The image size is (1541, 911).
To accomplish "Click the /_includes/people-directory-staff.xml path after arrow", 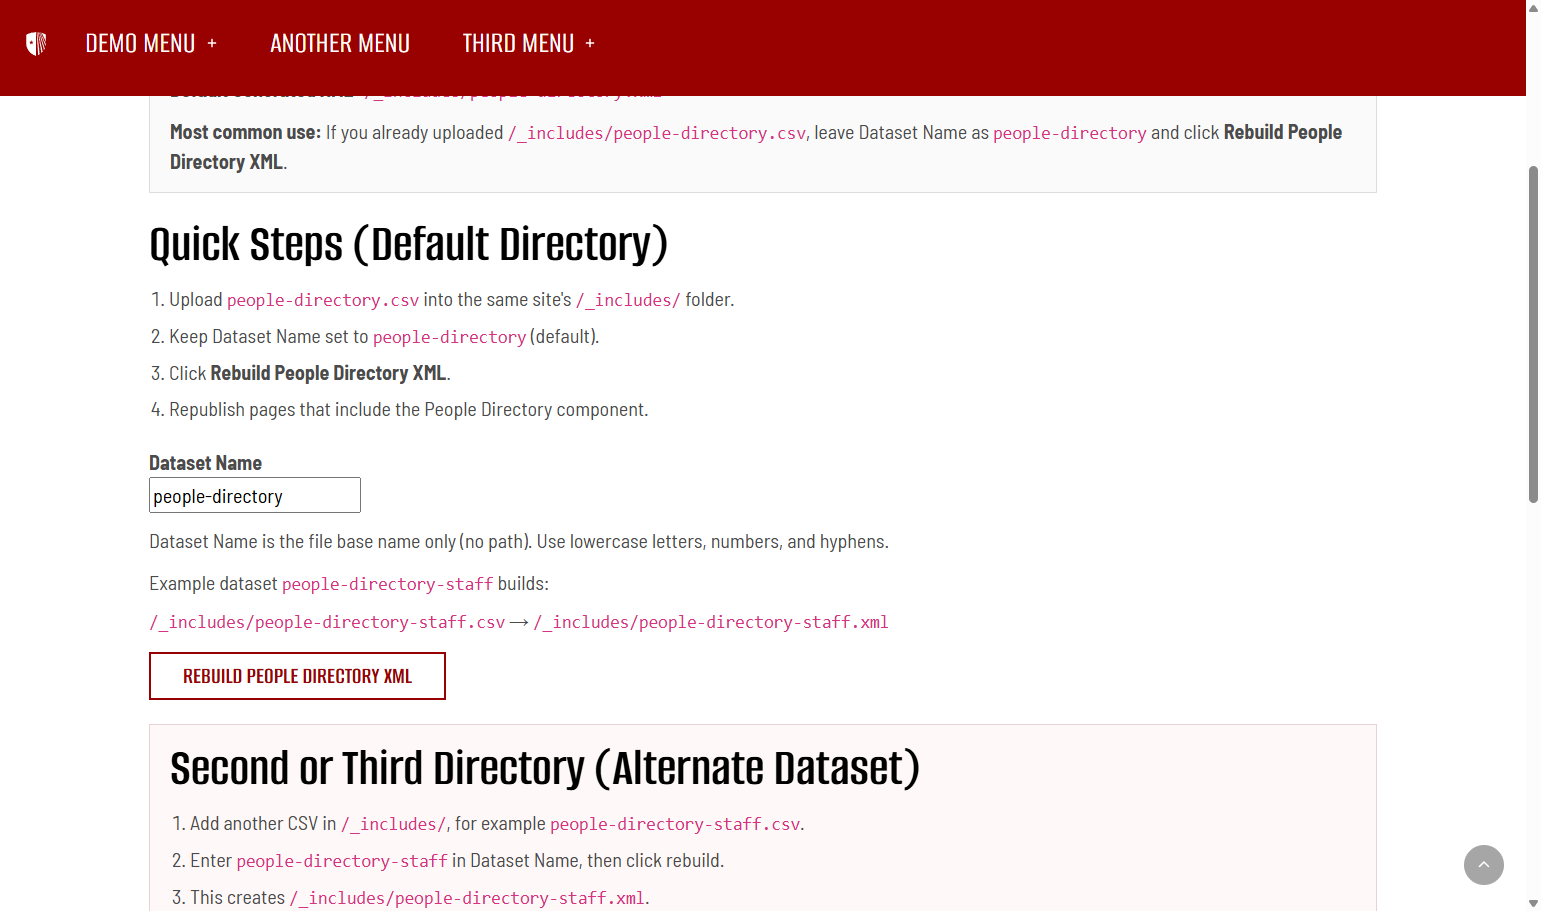I will (711, 622).
